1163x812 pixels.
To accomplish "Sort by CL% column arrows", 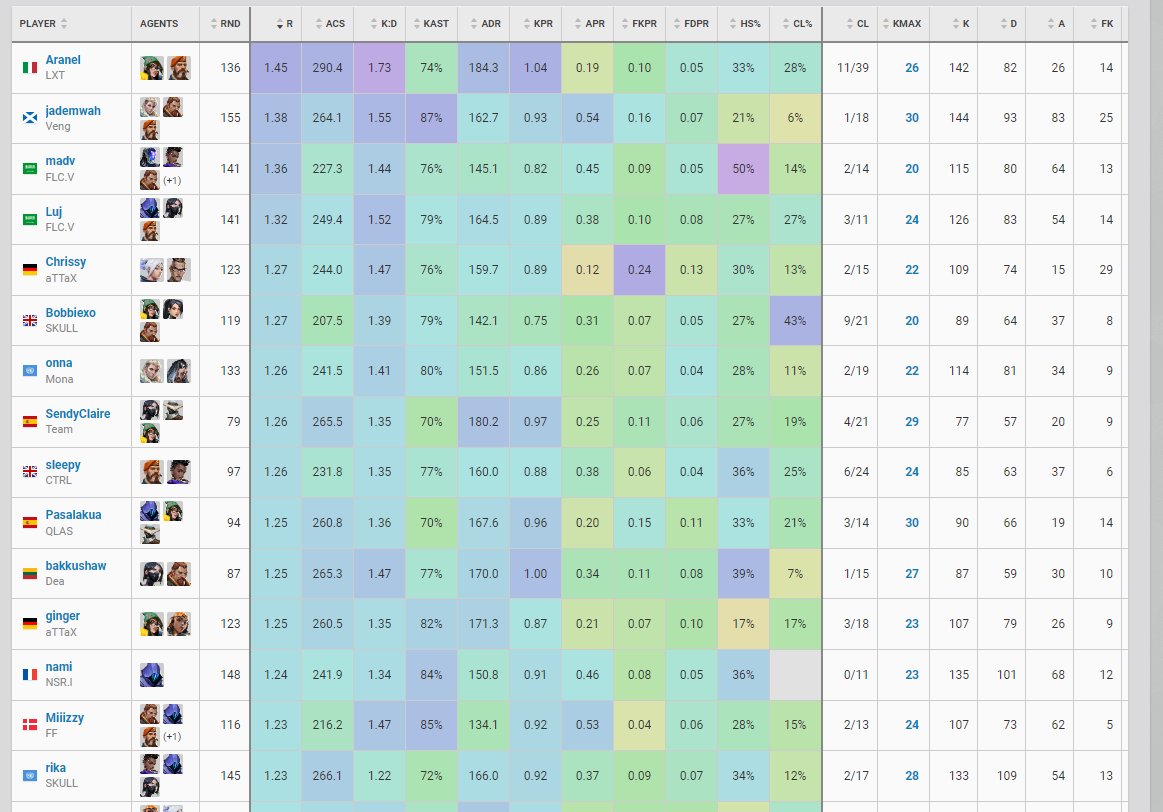I will click(x=785, y=24).
